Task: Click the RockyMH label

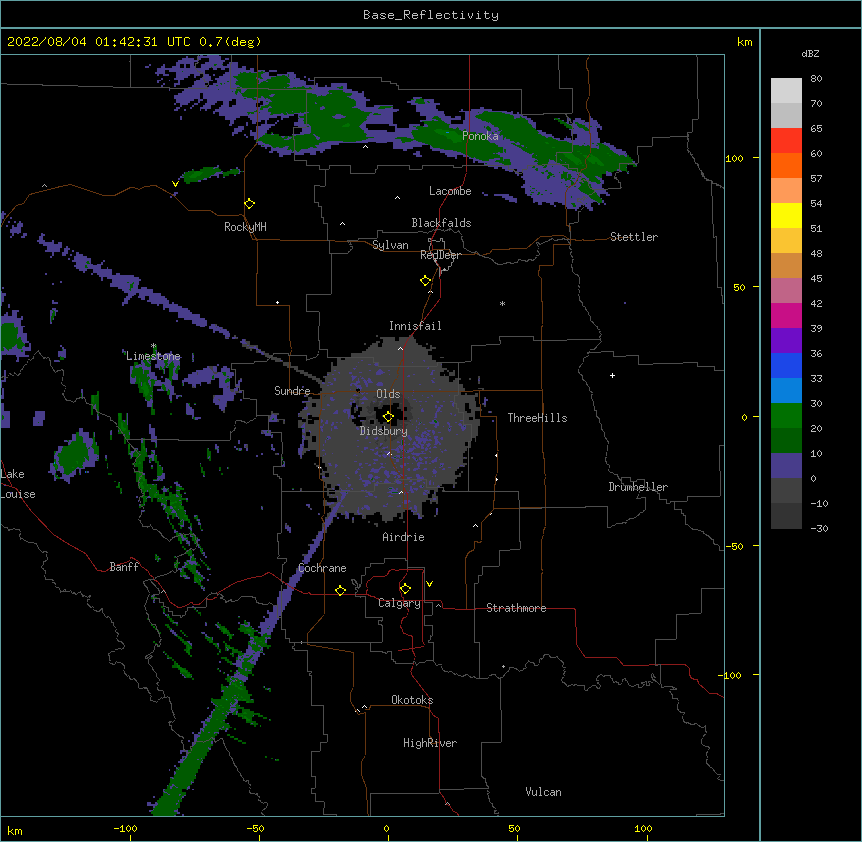Action: [245, 227]
